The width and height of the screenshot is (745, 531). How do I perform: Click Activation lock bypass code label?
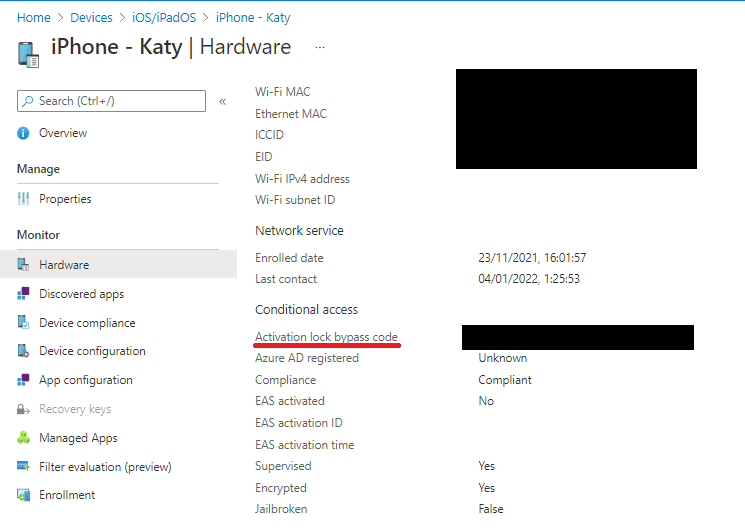pos(326,337)
